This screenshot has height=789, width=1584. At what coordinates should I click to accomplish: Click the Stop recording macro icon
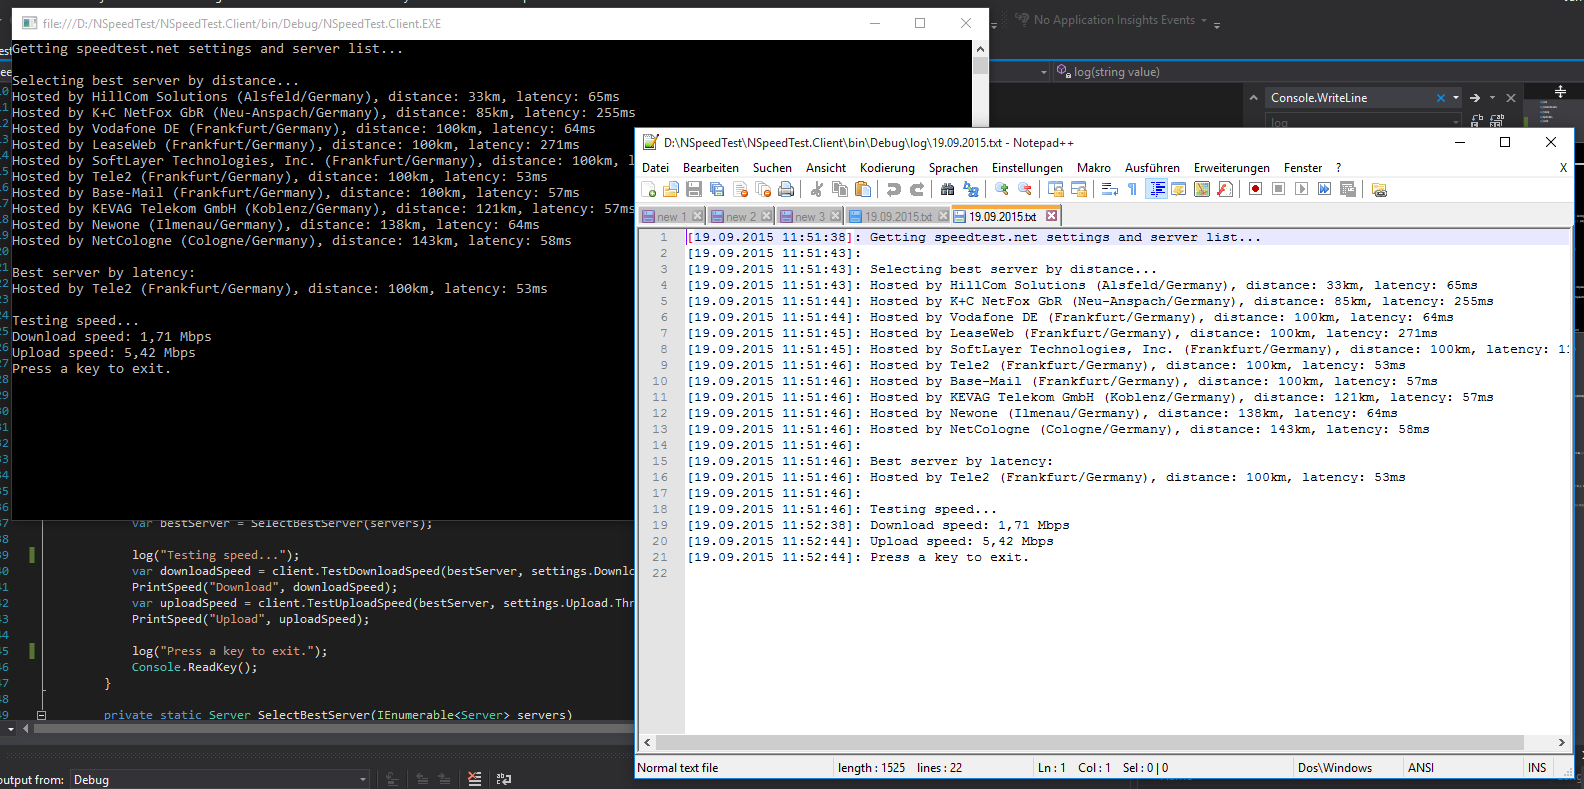tap(1278, 189)
